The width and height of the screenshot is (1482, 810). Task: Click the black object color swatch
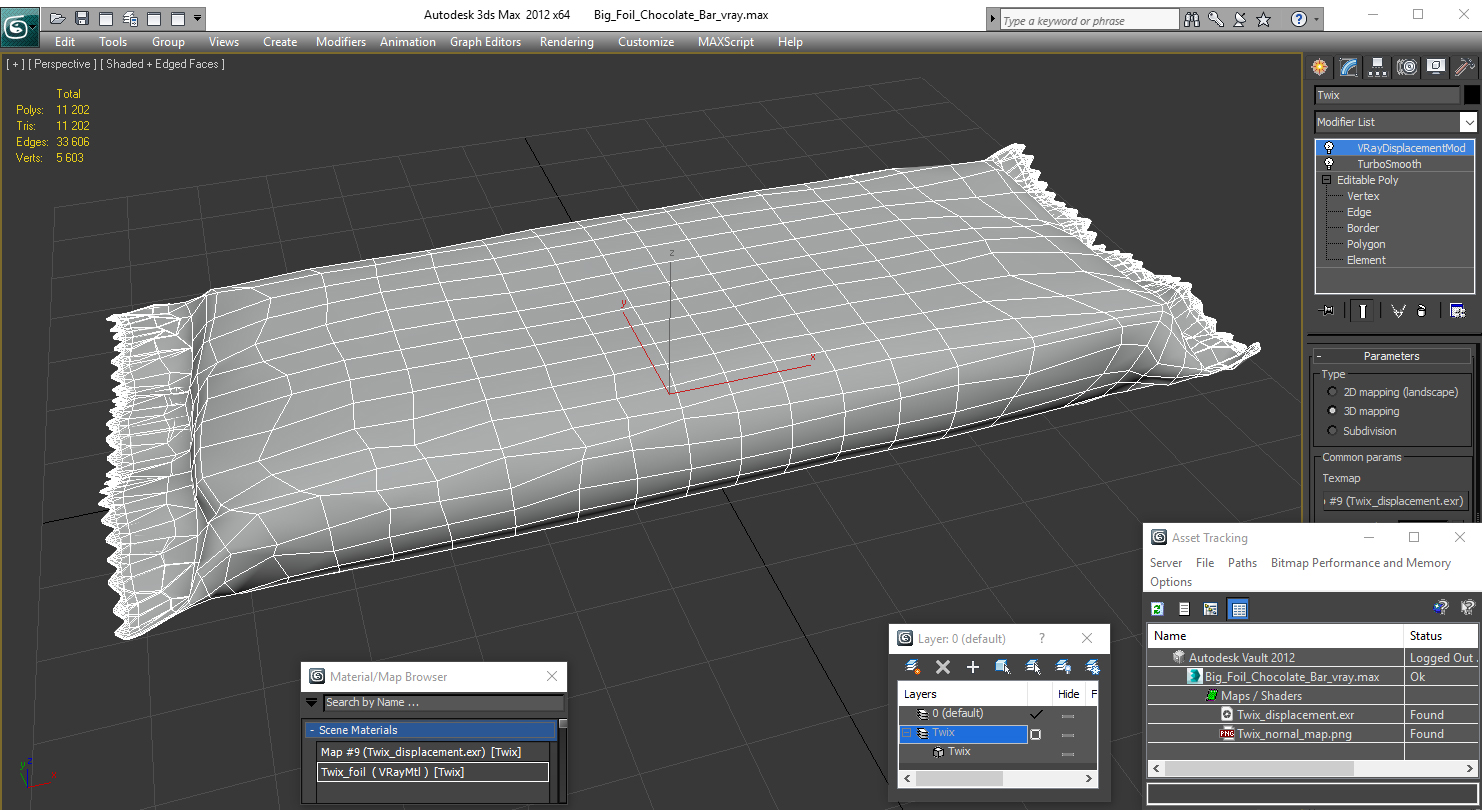point(1471,95)
